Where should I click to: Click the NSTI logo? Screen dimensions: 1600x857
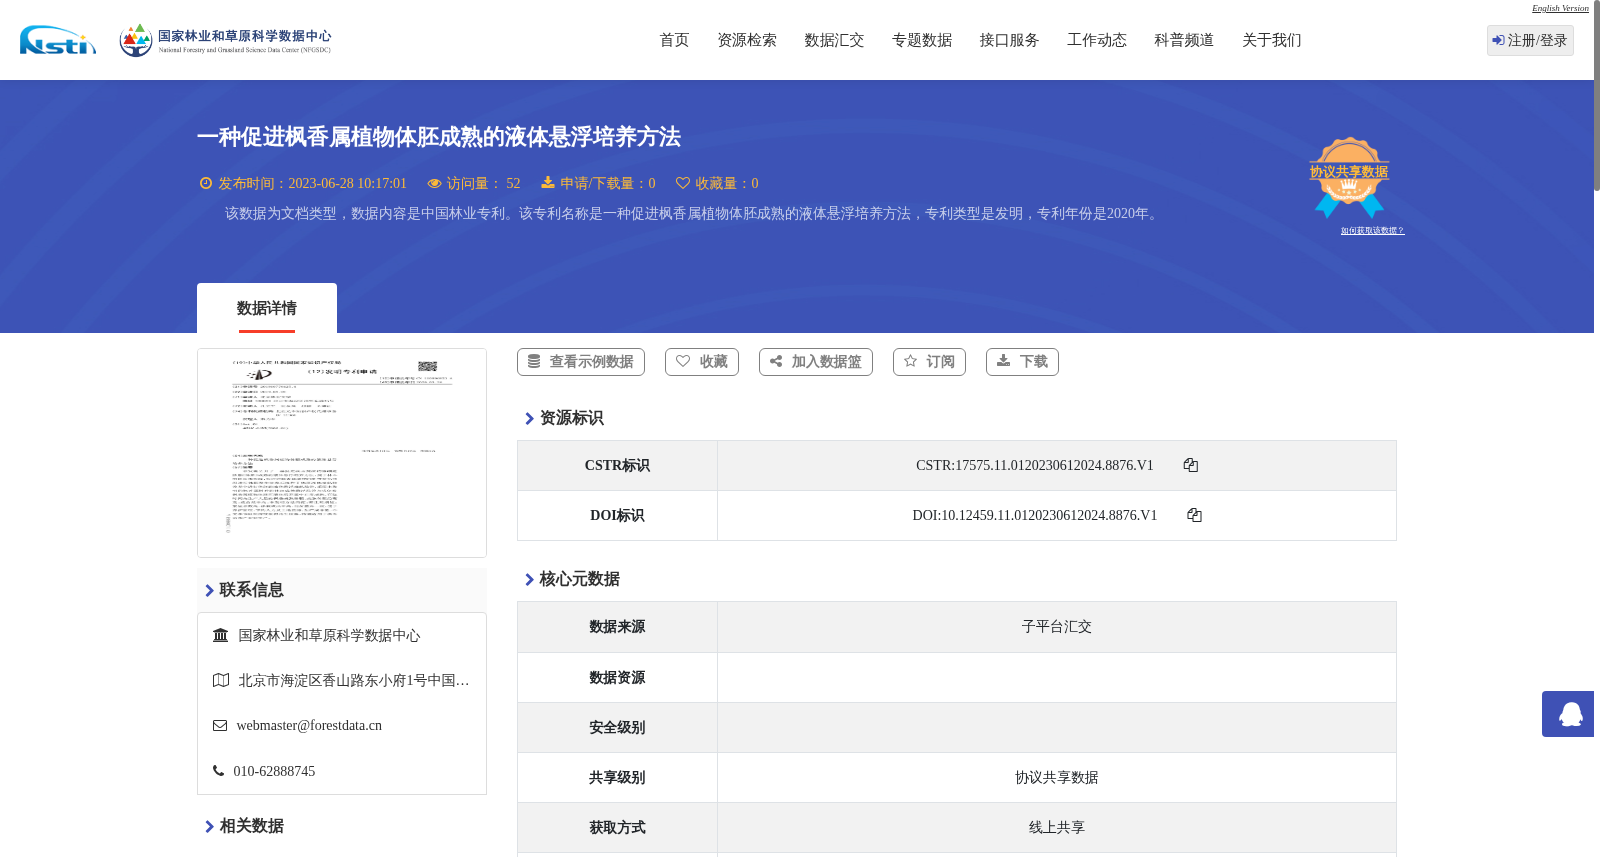pyautogui.click(x=58, y=40)
